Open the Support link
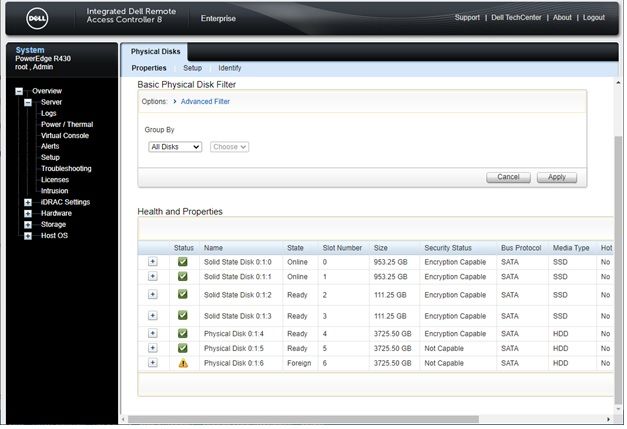This screenshot has width=627, height=429. click(467, 18)
